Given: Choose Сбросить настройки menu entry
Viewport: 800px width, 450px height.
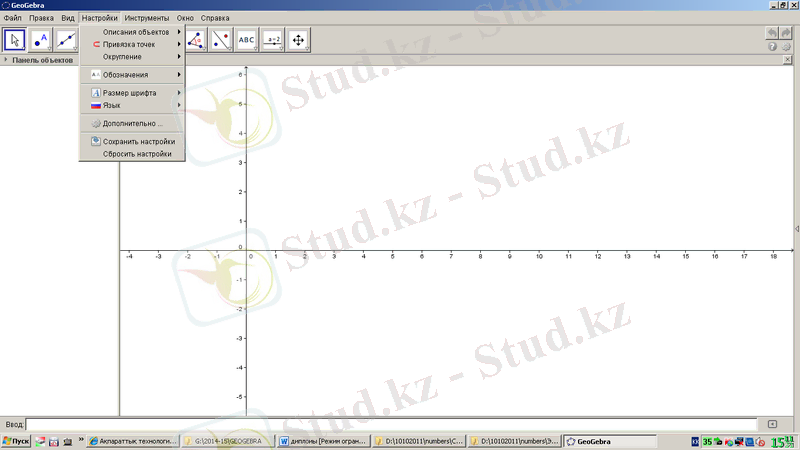Looking at the screenshot, I should tap(132, 154).
